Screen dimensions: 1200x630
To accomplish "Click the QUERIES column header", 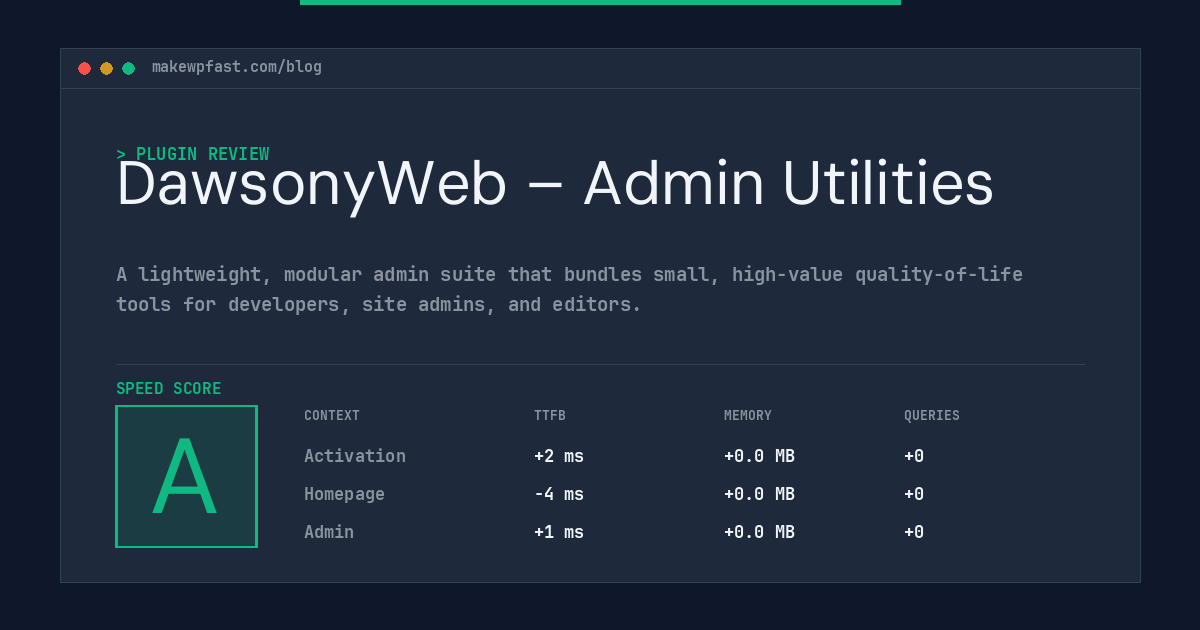I will click(x=932, y=416).
